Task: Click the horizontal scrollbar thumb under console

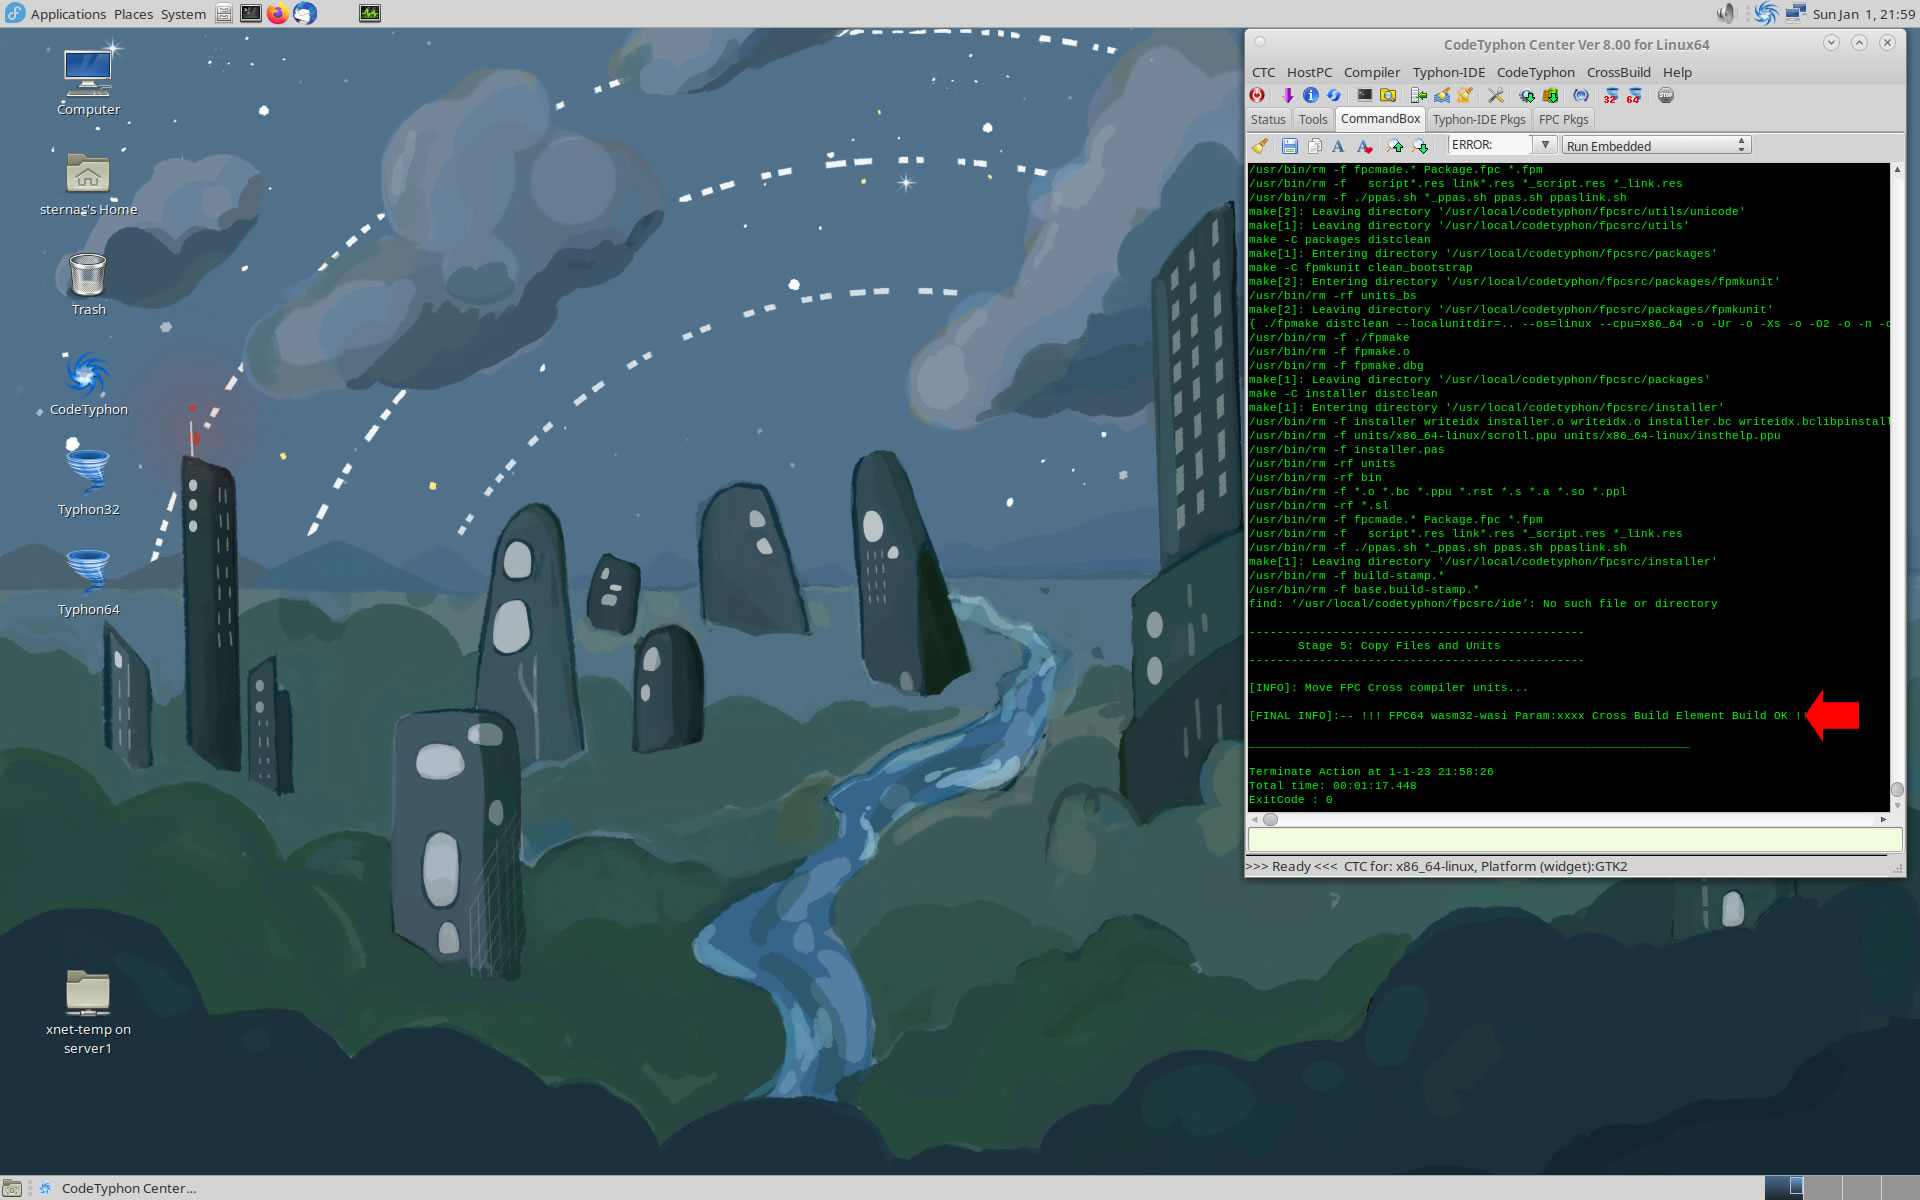Action: click(x=1270, y=820)
